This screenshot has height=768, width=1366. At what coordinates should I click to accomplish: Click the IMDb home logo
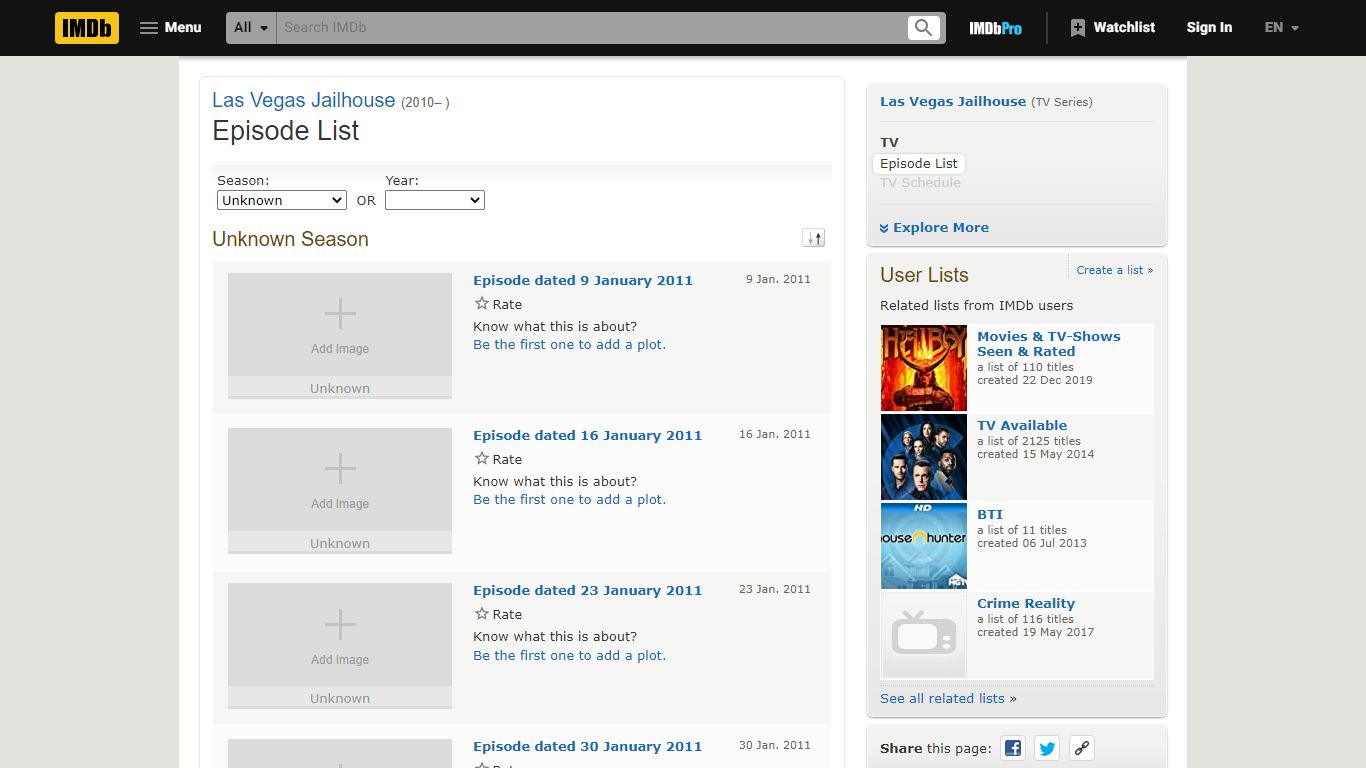click(87, 28)
